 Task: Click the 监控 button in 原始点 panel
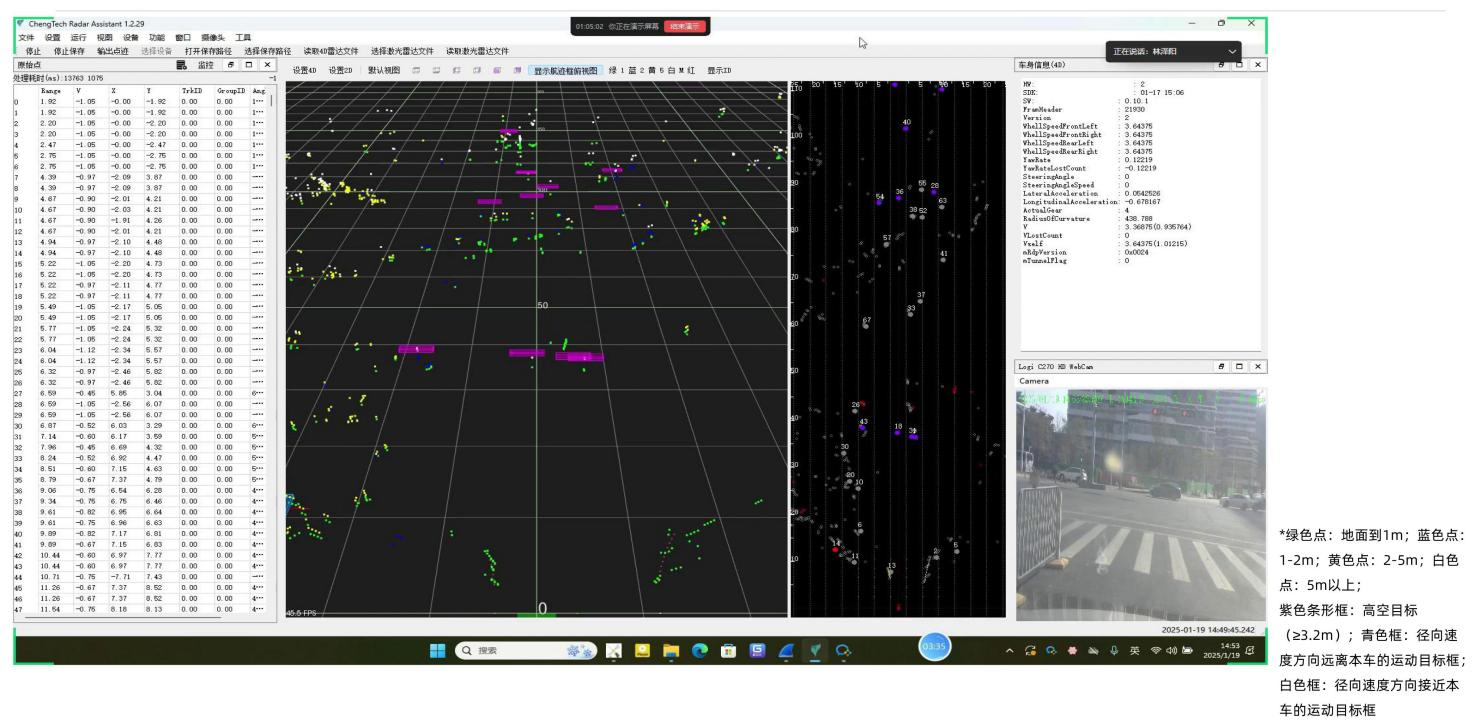205,65
